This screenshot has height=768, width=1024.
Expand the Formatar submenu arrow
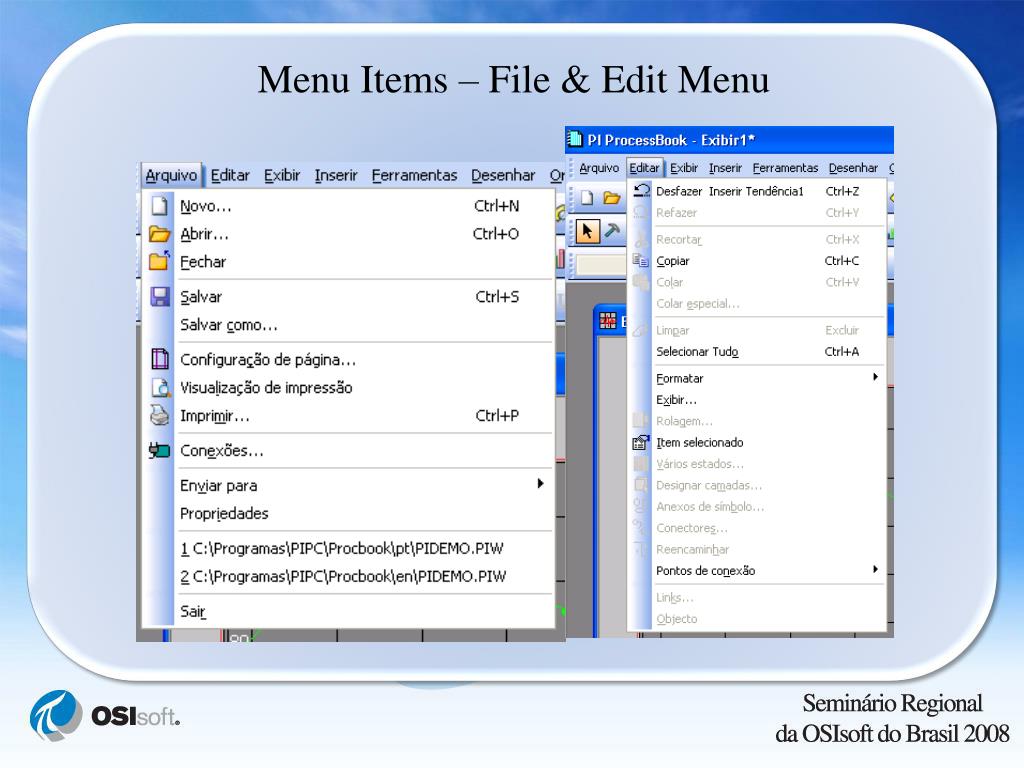click(875, 377)
